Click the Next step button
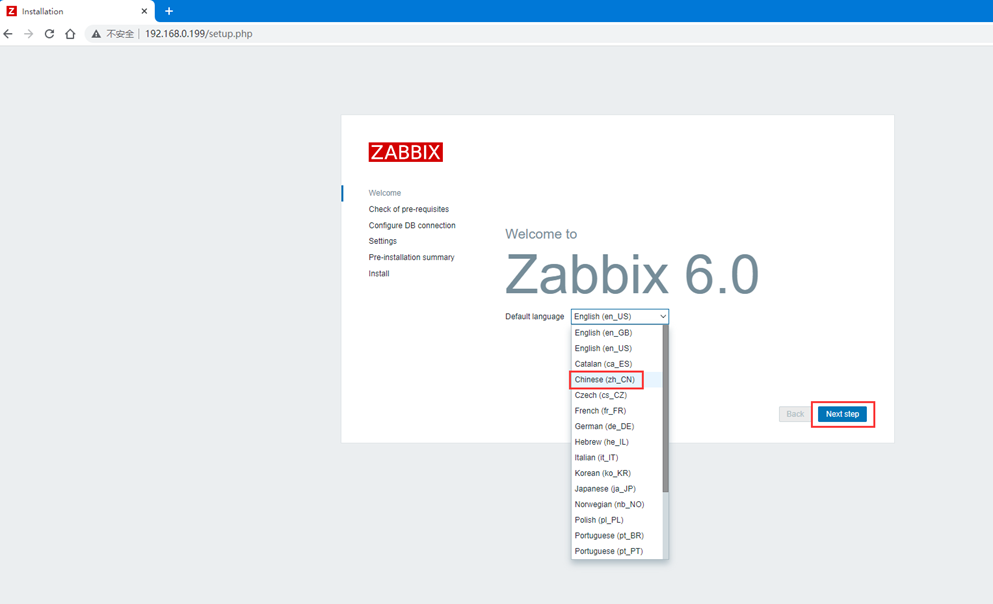993x604 pixels. click(842, 414)
